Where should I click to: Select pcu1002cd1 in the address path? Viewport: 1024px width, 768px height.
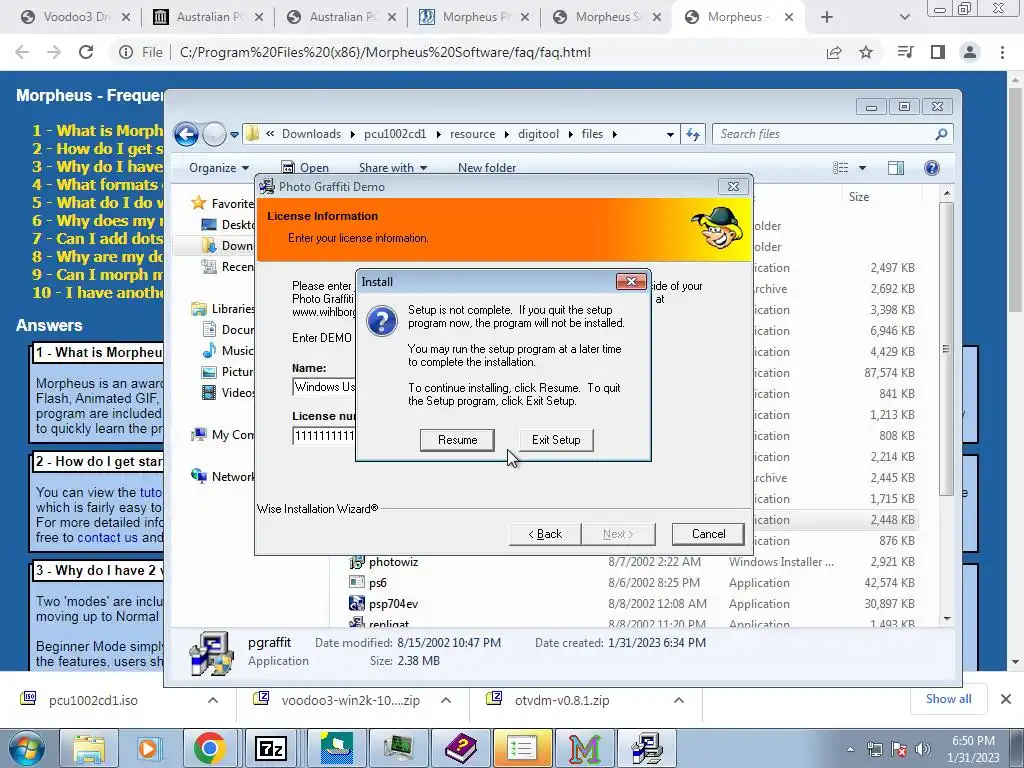[394, 134]
